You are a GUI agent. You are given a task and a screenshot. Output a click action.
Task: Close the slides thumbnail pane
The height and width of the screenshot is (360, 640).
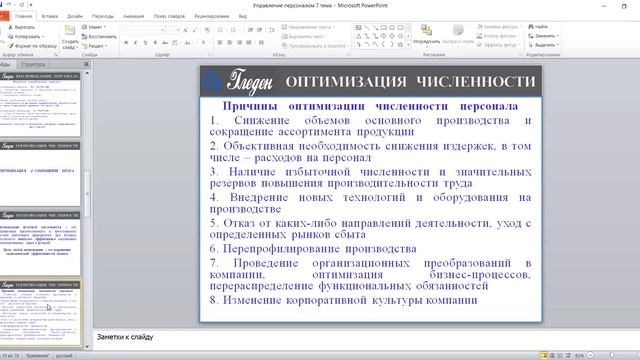(86, 64)
